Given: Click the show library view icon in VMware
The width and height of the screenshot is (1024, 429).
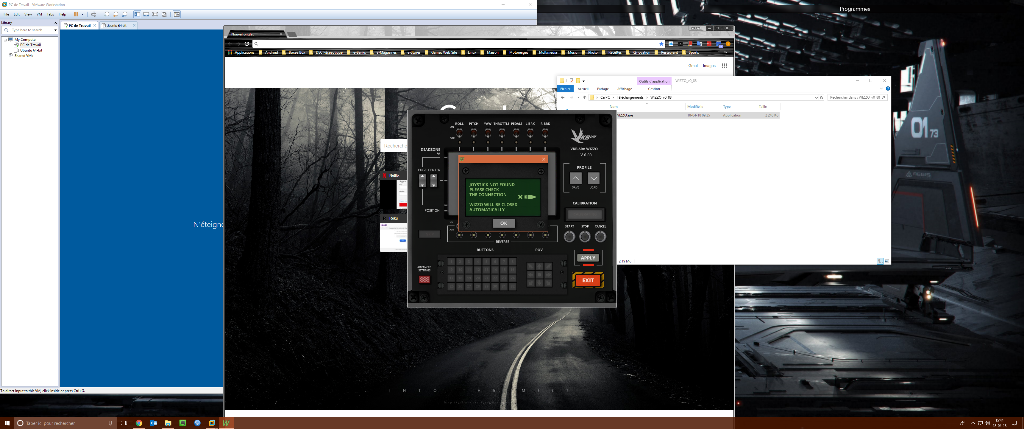Looking at the screenshot, I should pyautogui.click(x=137, y=14).
